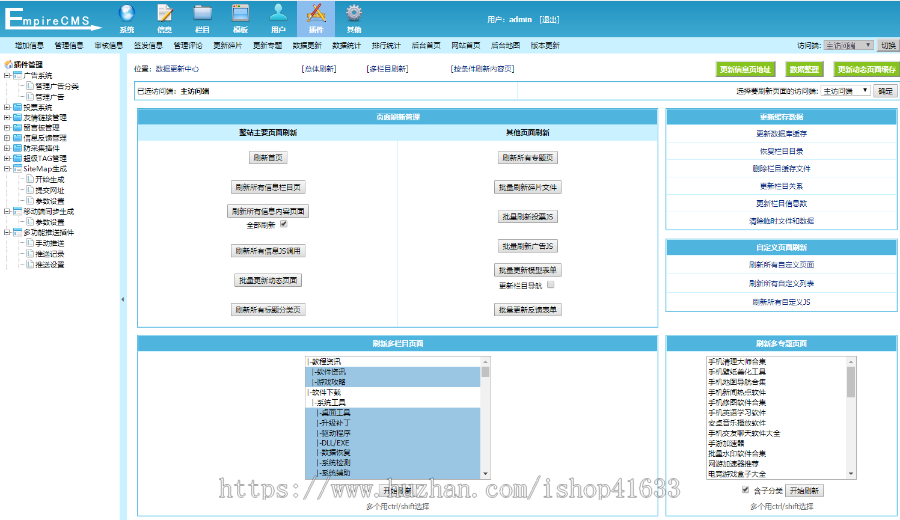Open the 系统 globe icon in top navigation
Screen dimensions: 900x520
coord(127,13)
